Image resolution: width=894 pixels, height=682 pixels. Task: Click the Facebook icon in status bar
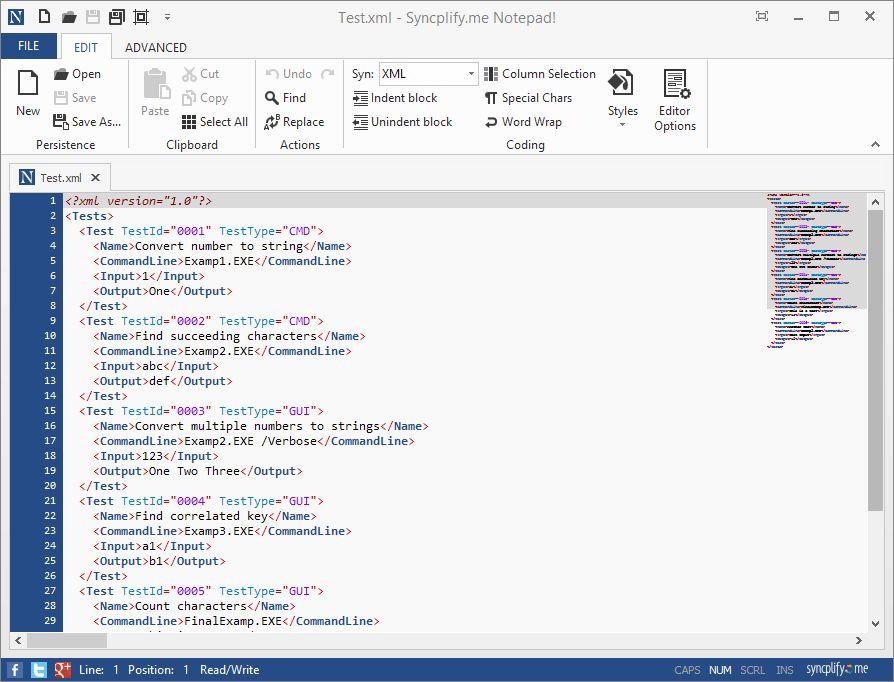point(16,670)
